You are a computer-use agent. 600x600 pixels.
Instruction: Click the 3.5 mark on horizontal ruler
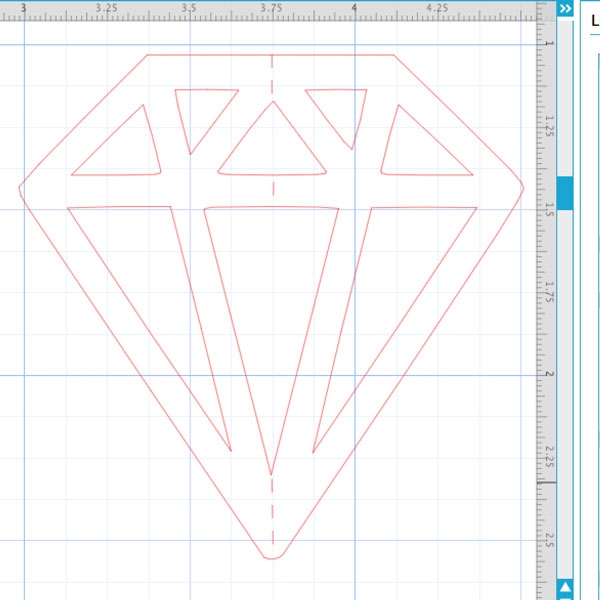pos(189,8)
